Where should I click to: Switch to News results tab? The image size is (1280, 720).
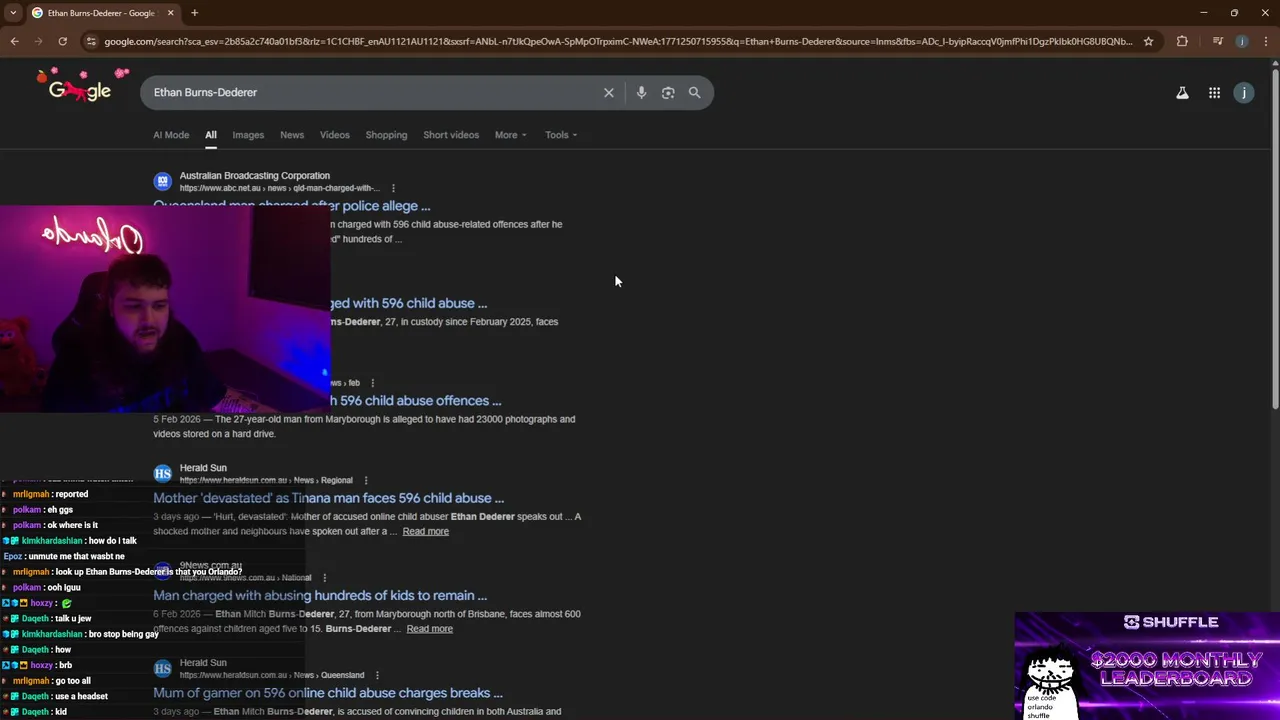coord(292,135)
